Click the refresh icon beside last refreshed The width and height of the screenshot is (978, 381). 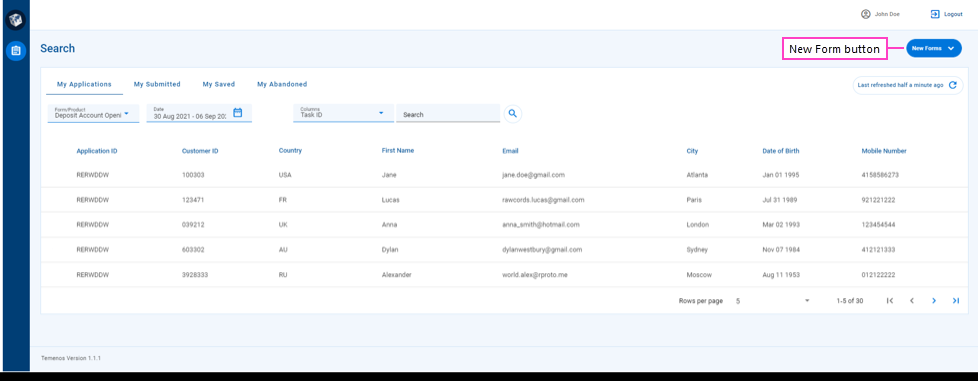tap(952, 85)
